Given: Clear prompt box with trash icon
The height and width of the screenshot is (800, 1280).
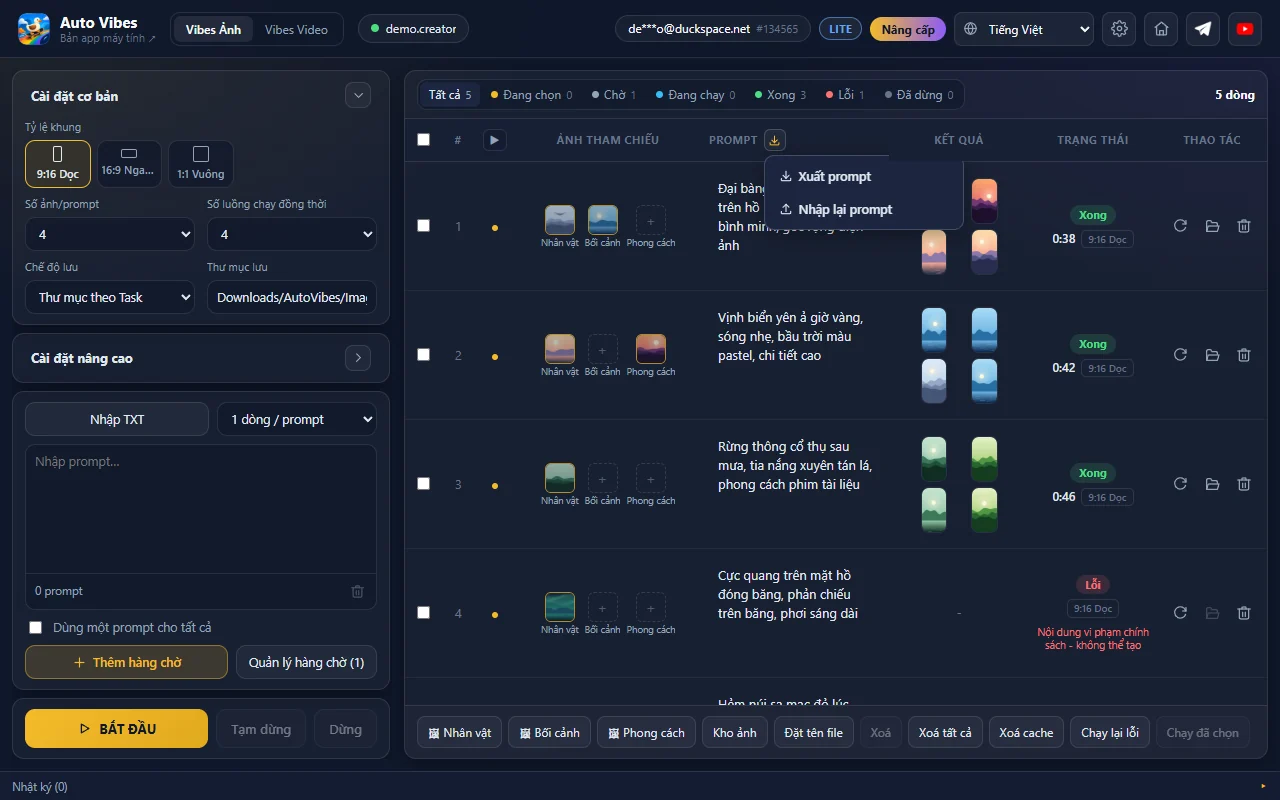Looking at the screenshot, I should (357, 591).
